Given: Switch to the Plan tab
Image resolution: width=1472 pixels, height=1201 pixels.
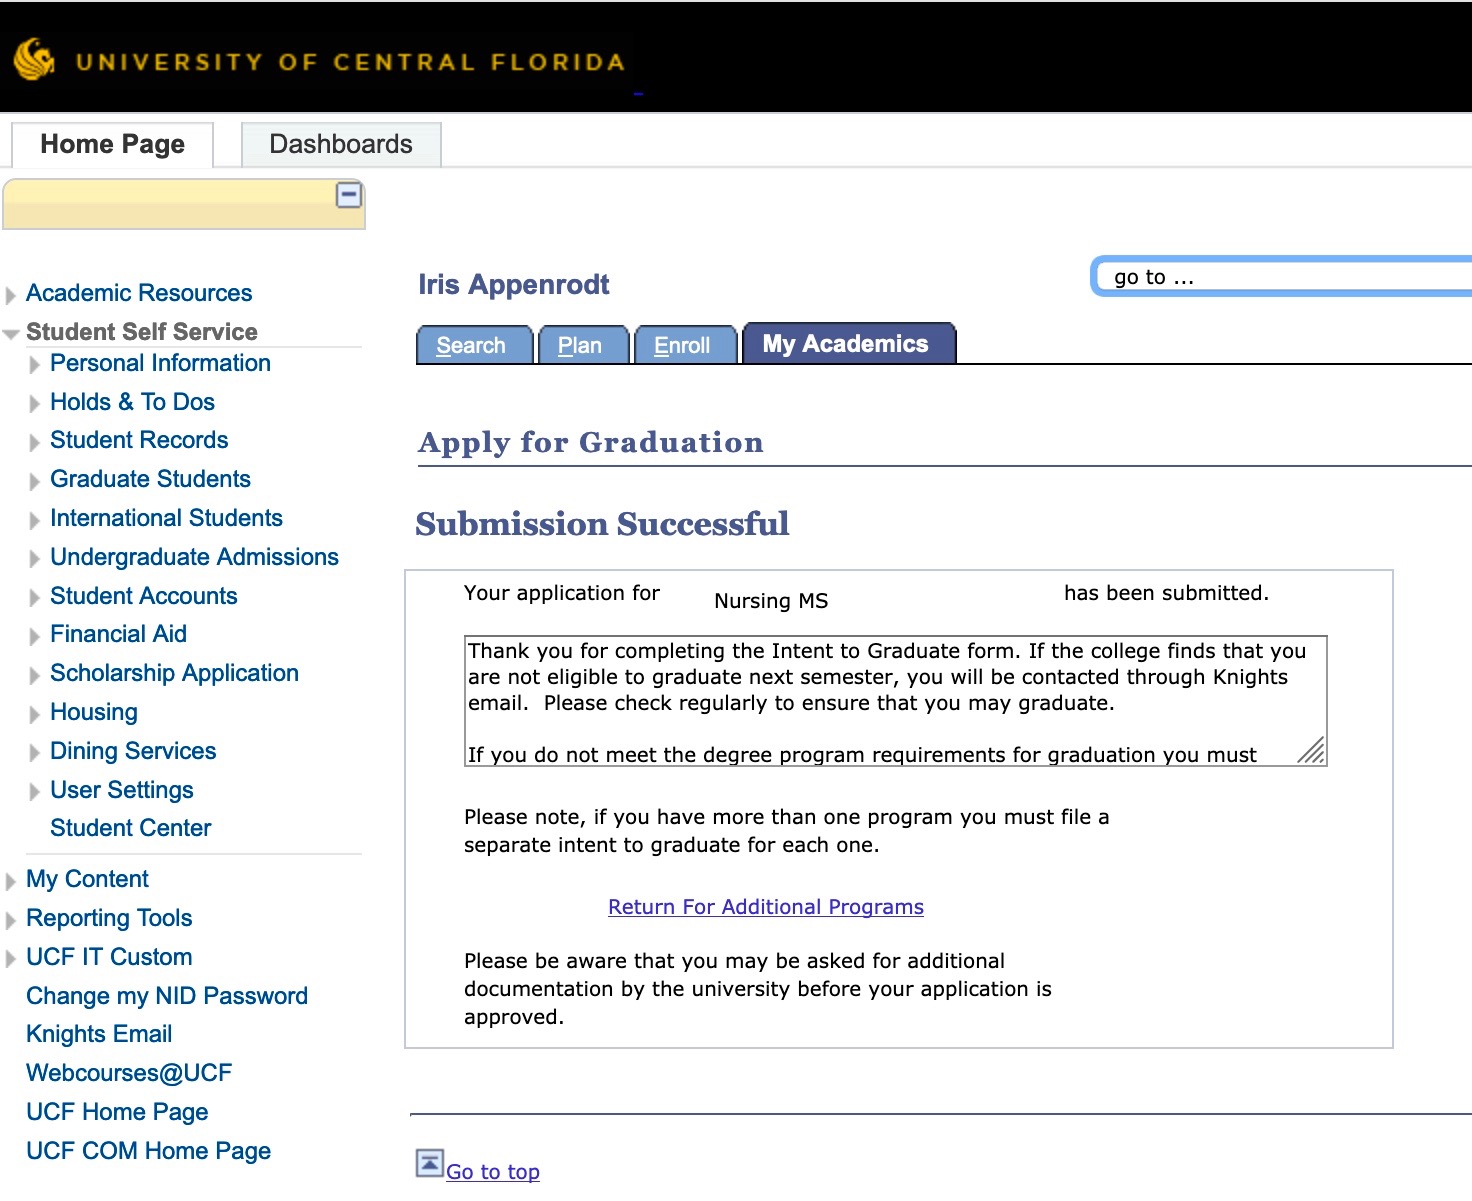Looking at the screenshot, I should coord(582,345).
